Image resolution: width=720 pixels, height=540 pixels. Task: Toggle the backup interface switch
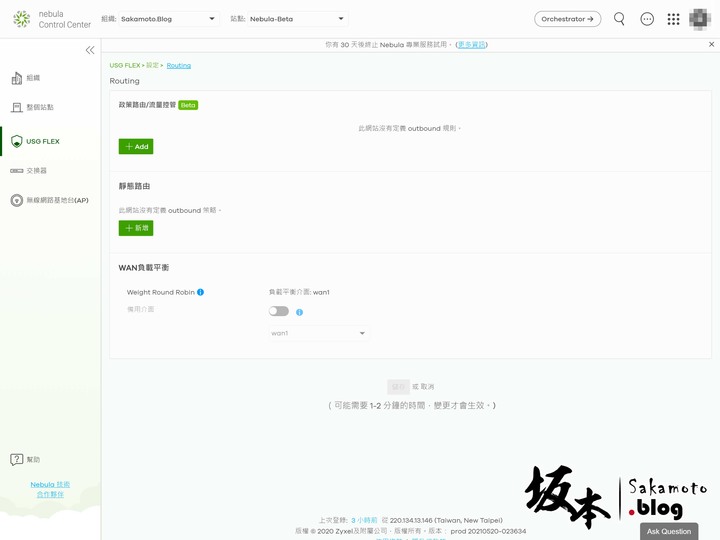point(279,311)
